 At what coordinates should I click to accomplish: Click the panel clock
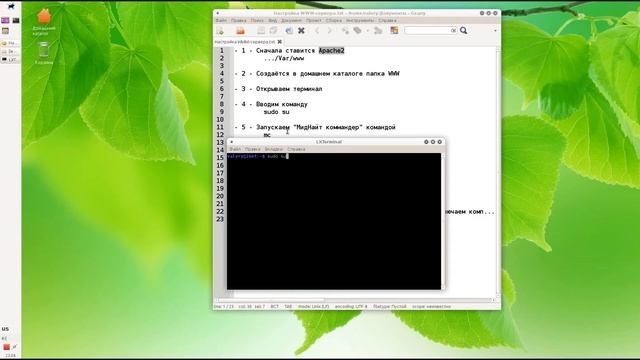click(x=10, y=356)
